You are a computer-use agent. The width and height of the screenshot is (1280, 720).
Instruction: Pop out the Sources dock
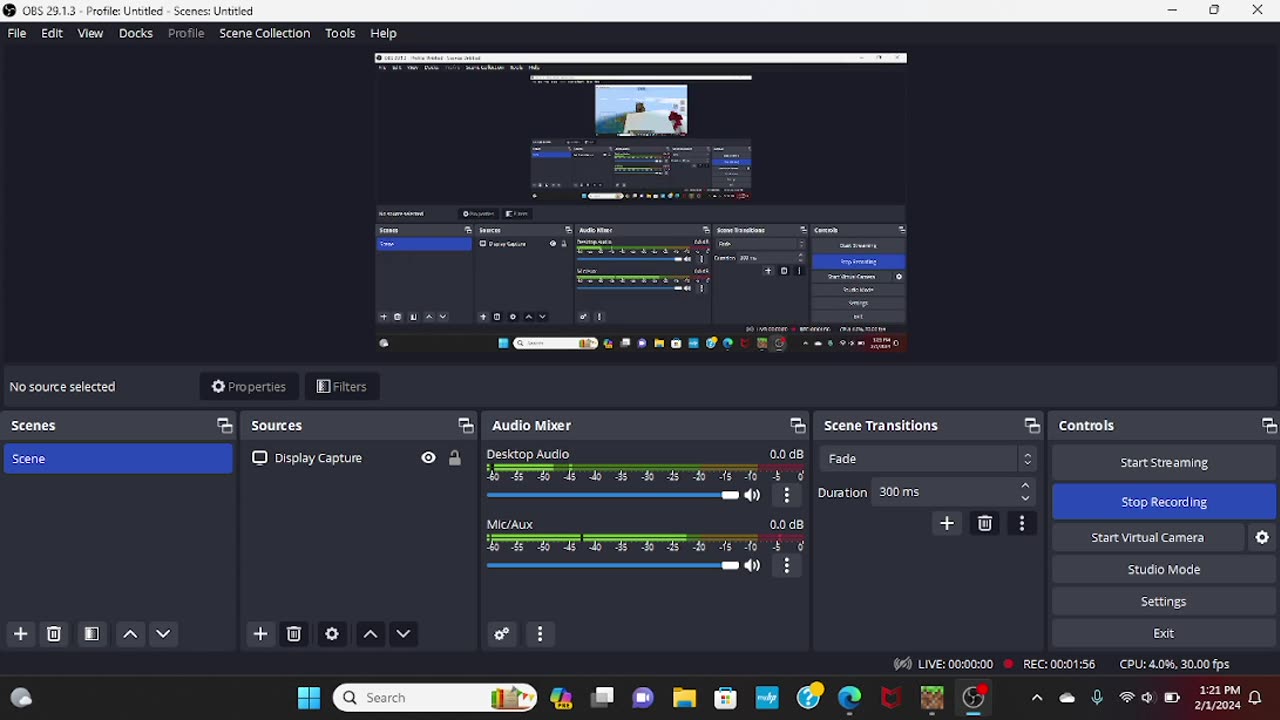pos(465,426)
